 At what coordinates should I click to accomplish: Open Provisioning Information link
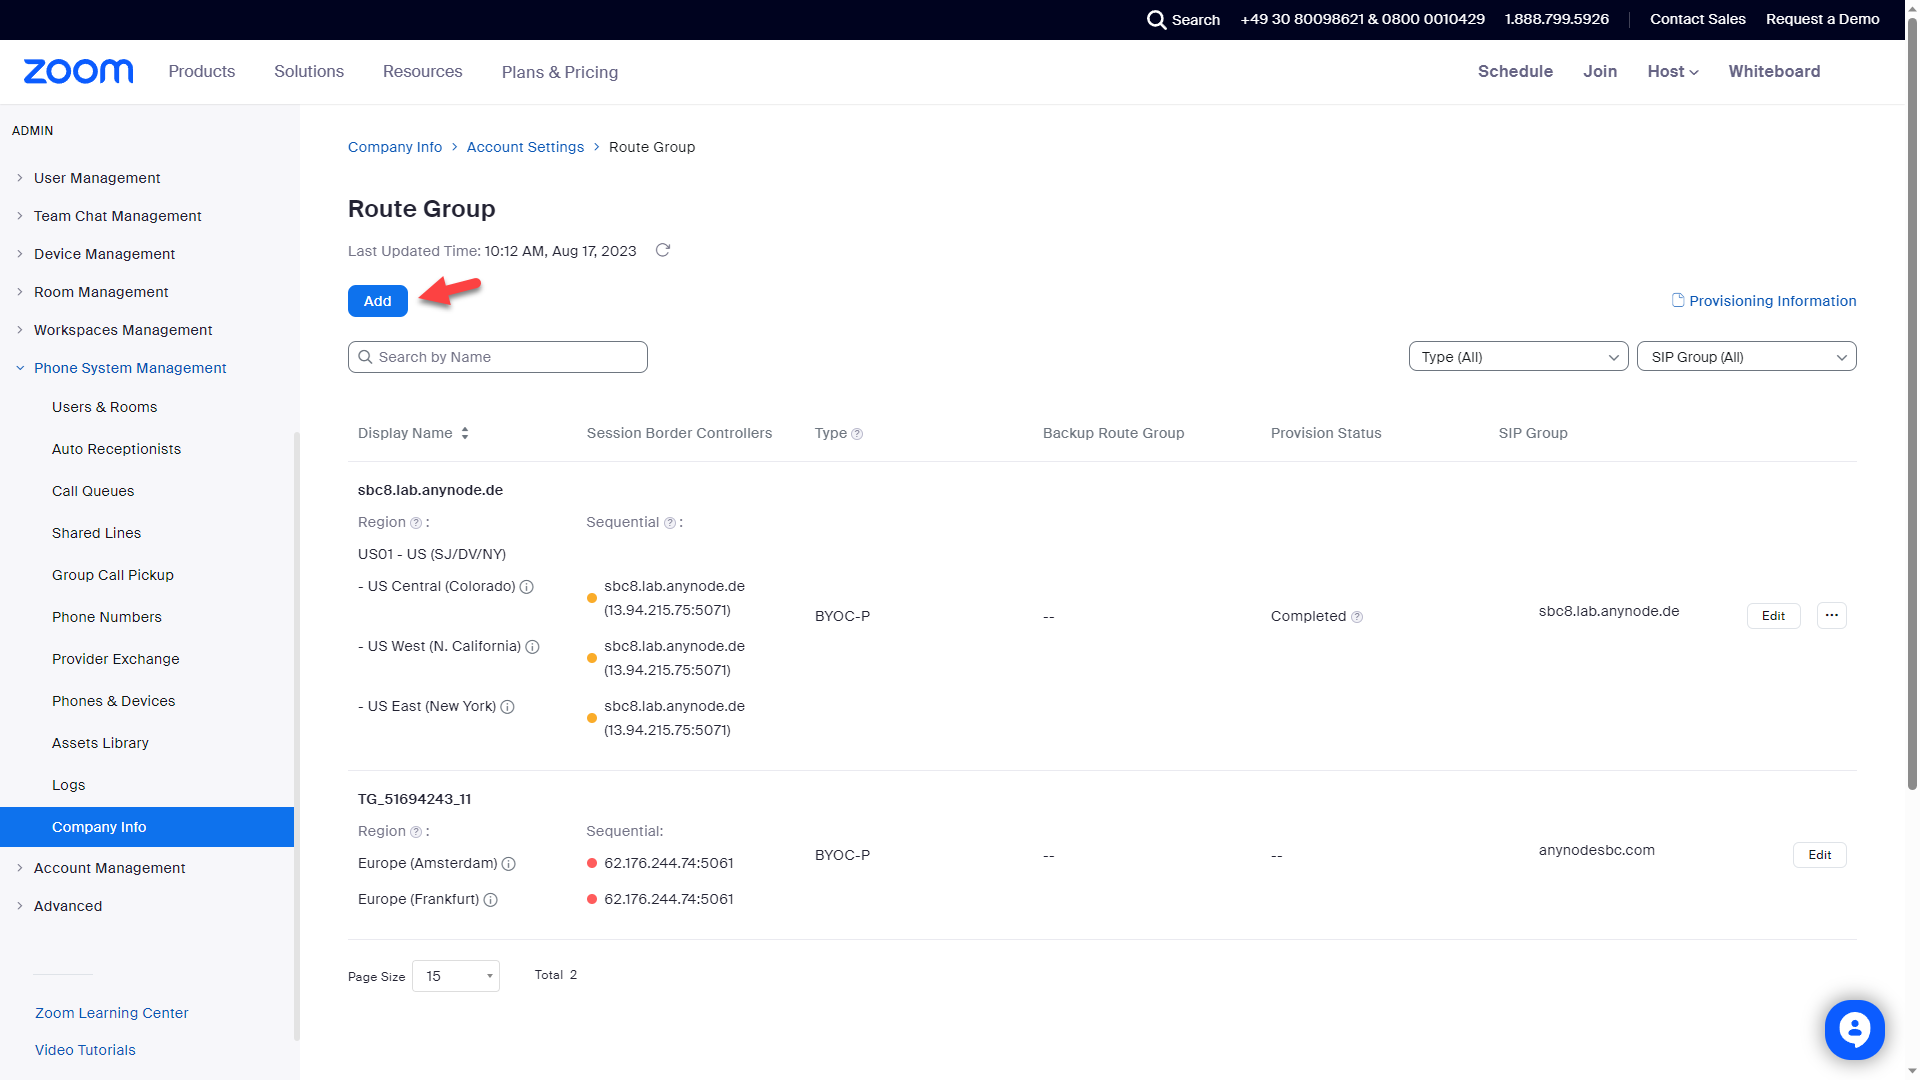point(1772,301)
